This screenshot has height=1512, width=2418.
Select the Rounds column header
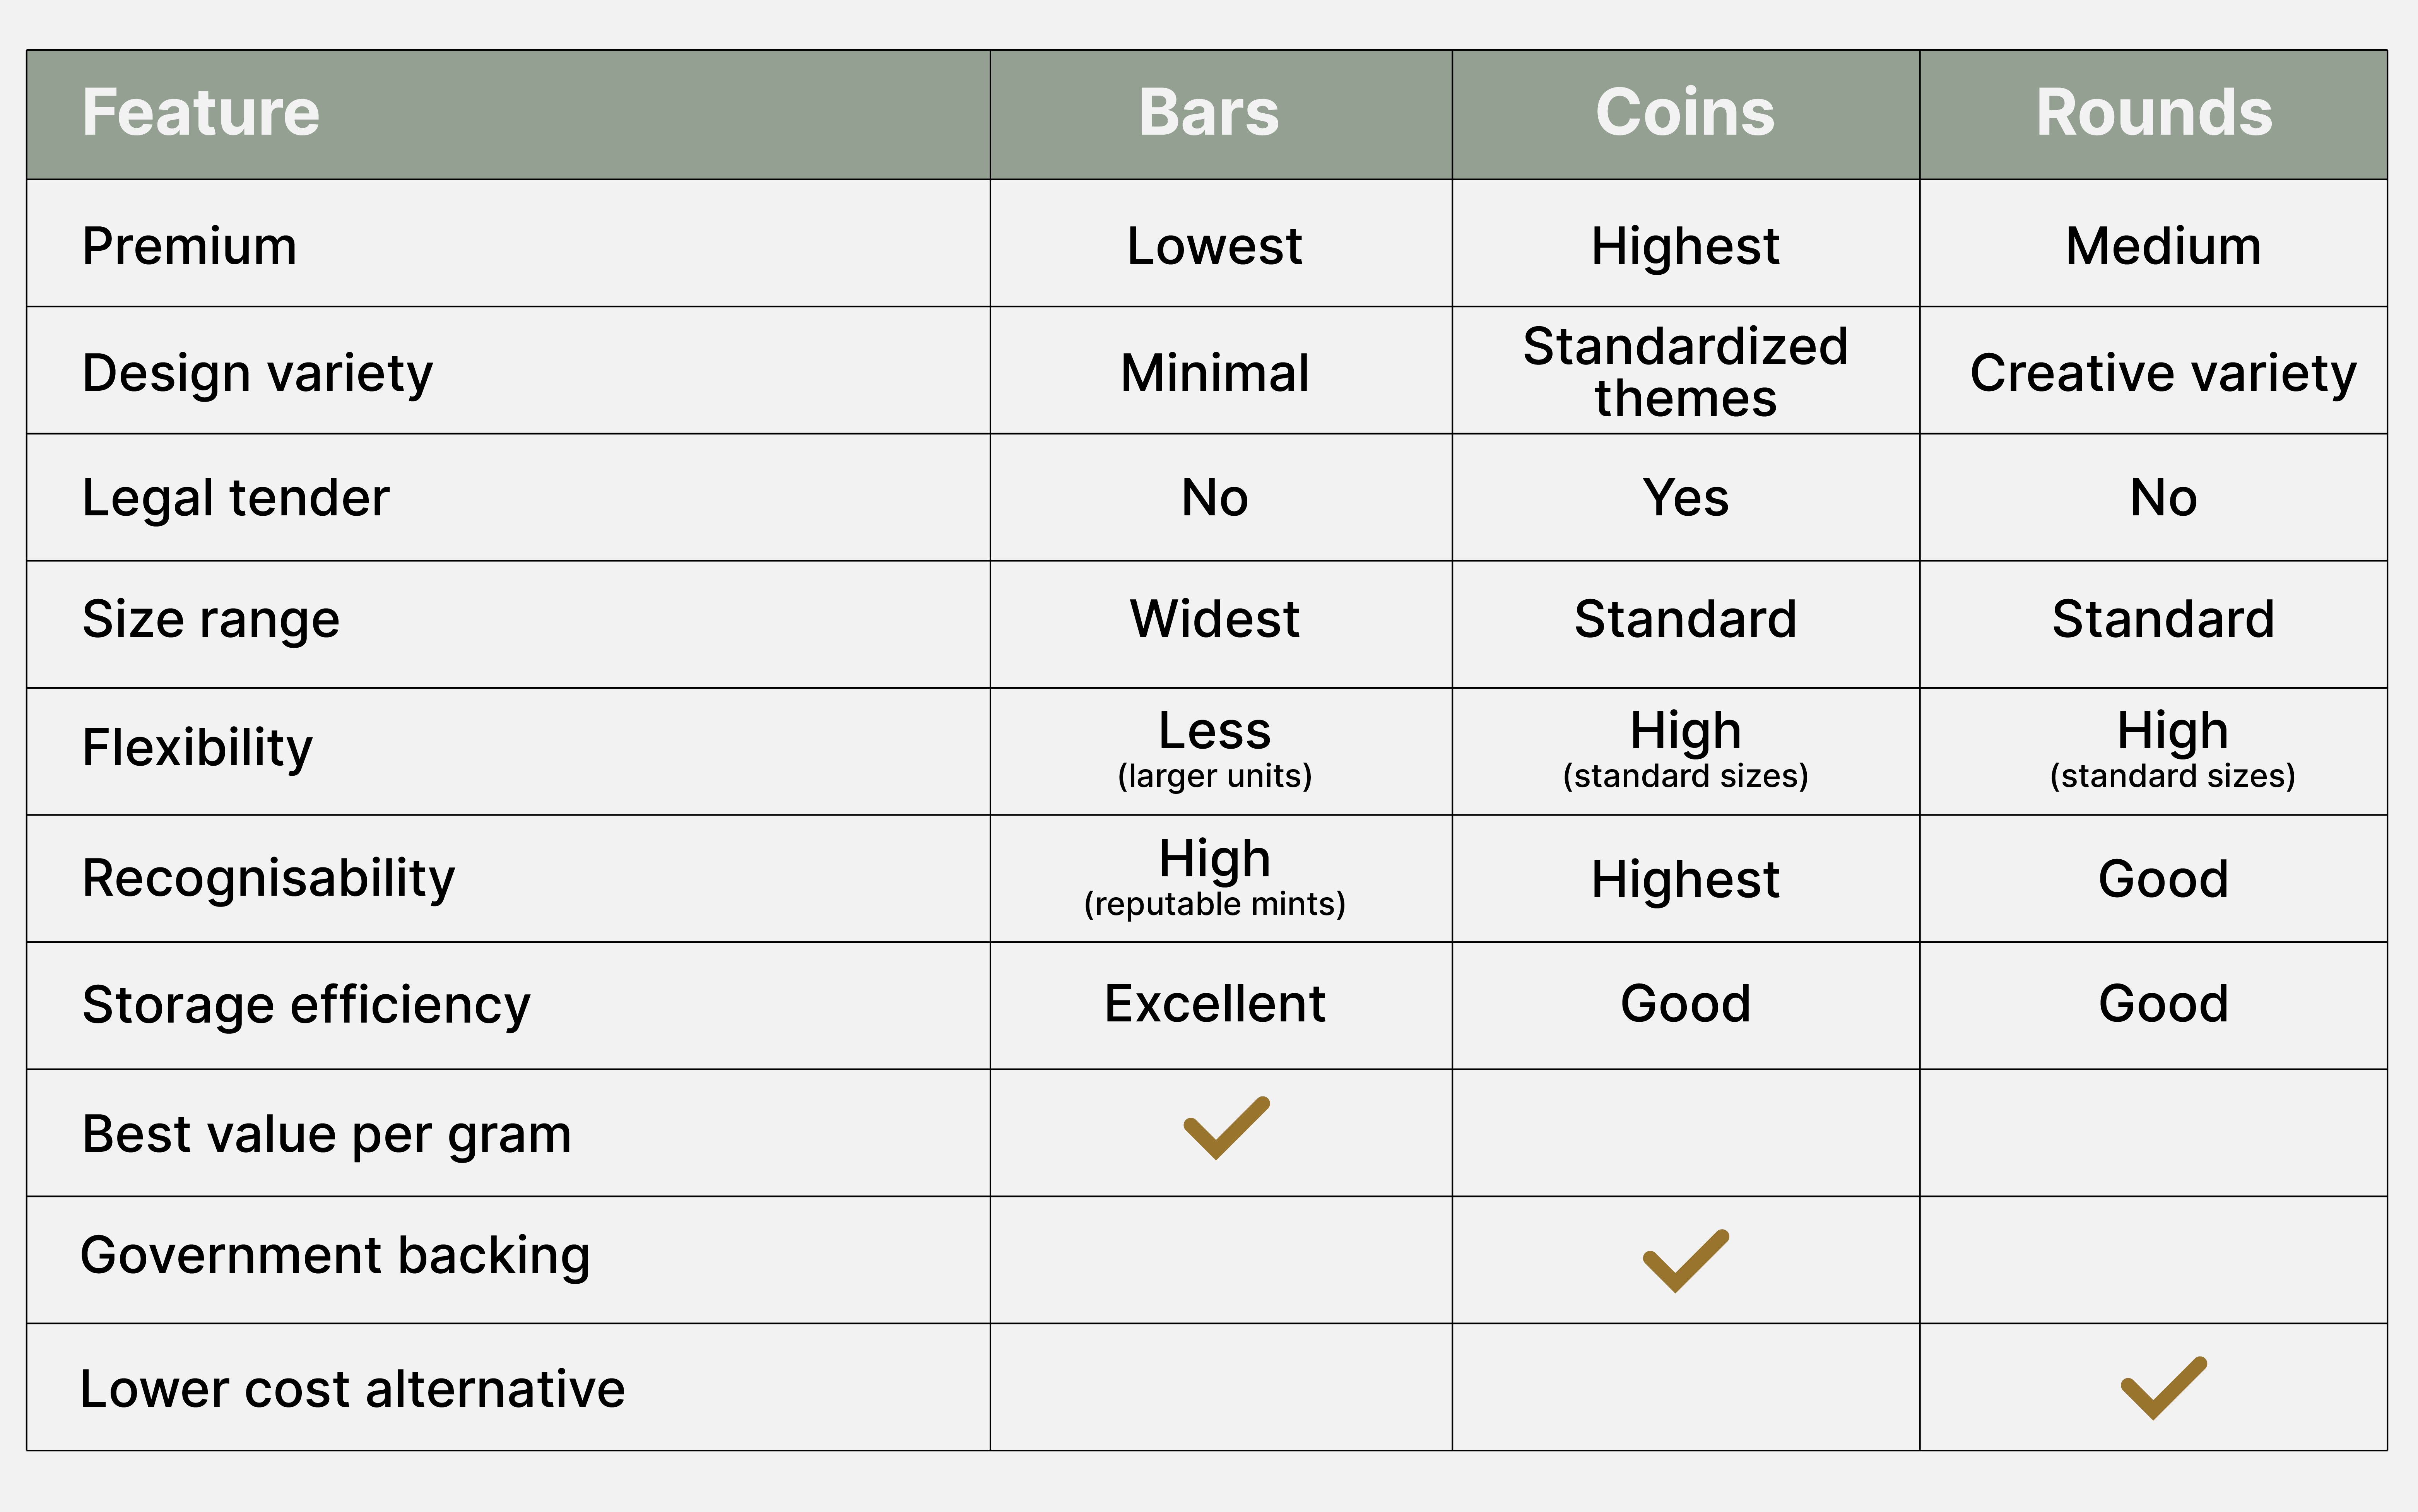point(2154,113)
